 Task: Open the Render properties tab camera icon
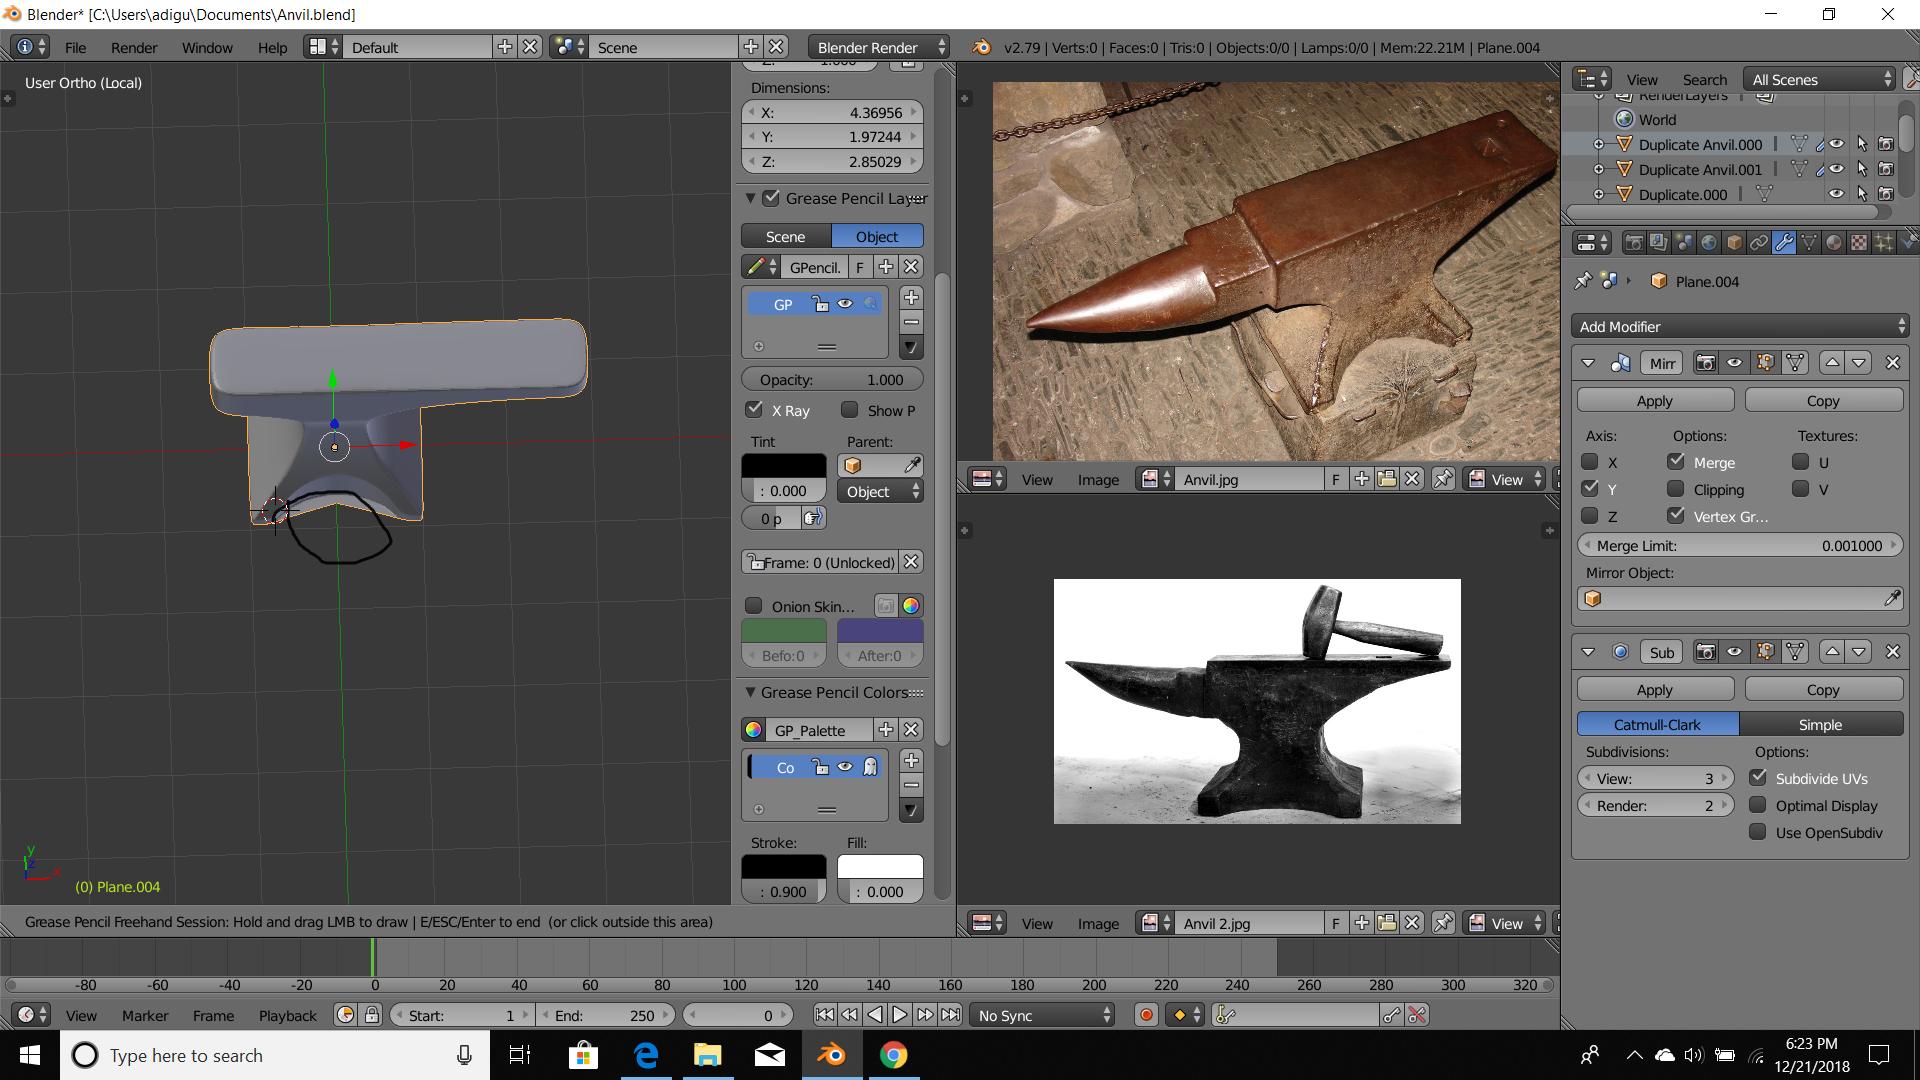tap(1634, 242)
